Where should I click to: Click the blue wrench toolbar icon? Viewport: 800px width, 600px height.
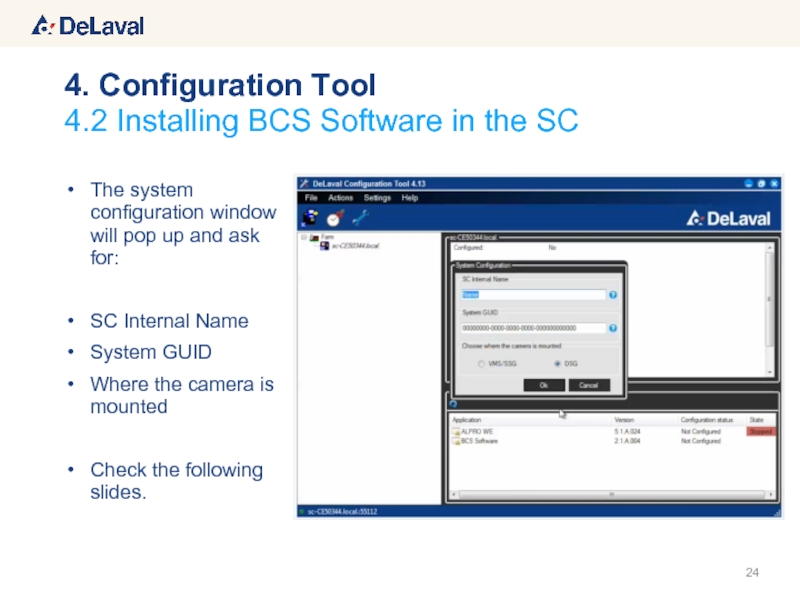pyautogui.click(x=360, y=217)
